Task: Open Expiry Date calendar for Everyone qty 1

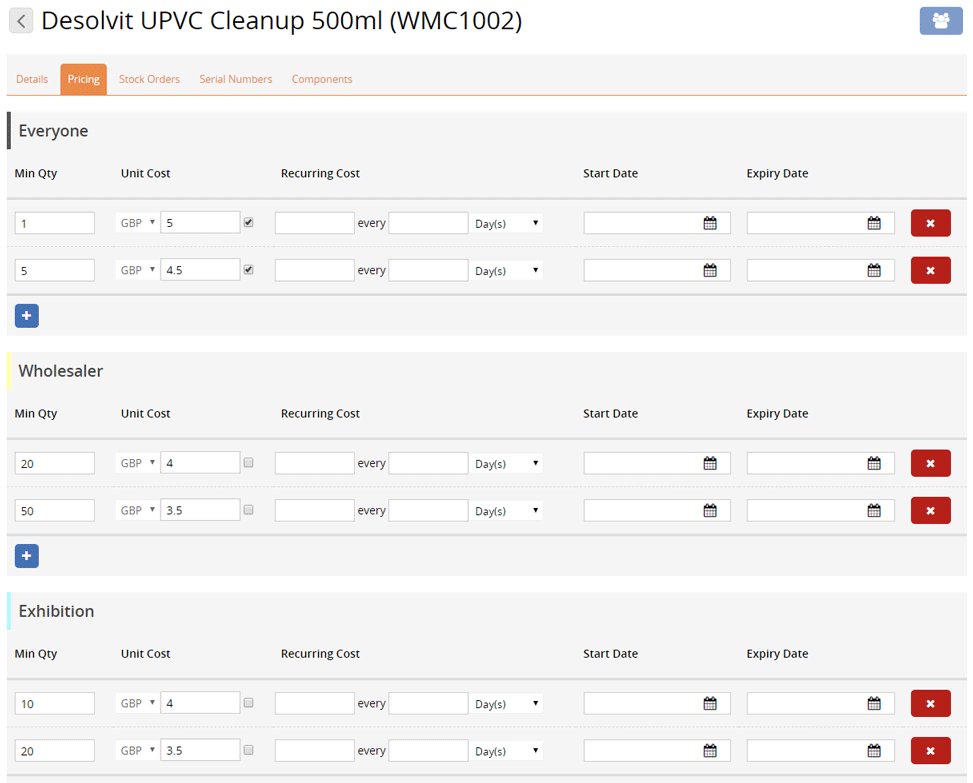Action: click(x=874, y=223)
